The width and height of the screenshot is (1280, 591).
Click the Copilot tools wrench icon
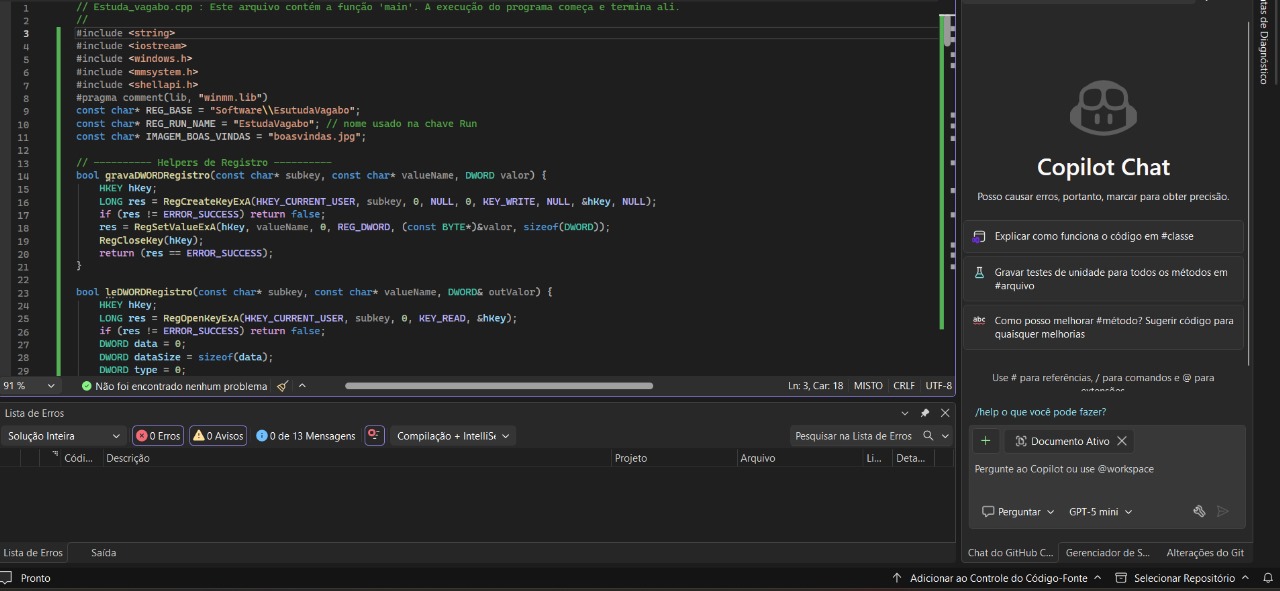pos(1199,511)
